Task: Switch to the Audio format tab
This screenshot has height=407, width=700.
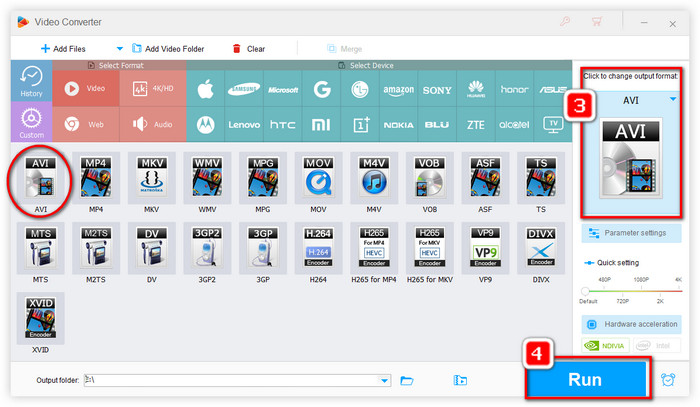Action: pos(153,125)
